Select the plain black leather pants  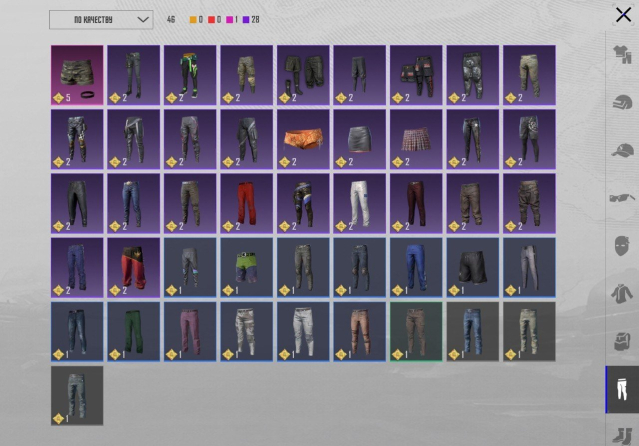pyautogui.click(x=77, y=203)
